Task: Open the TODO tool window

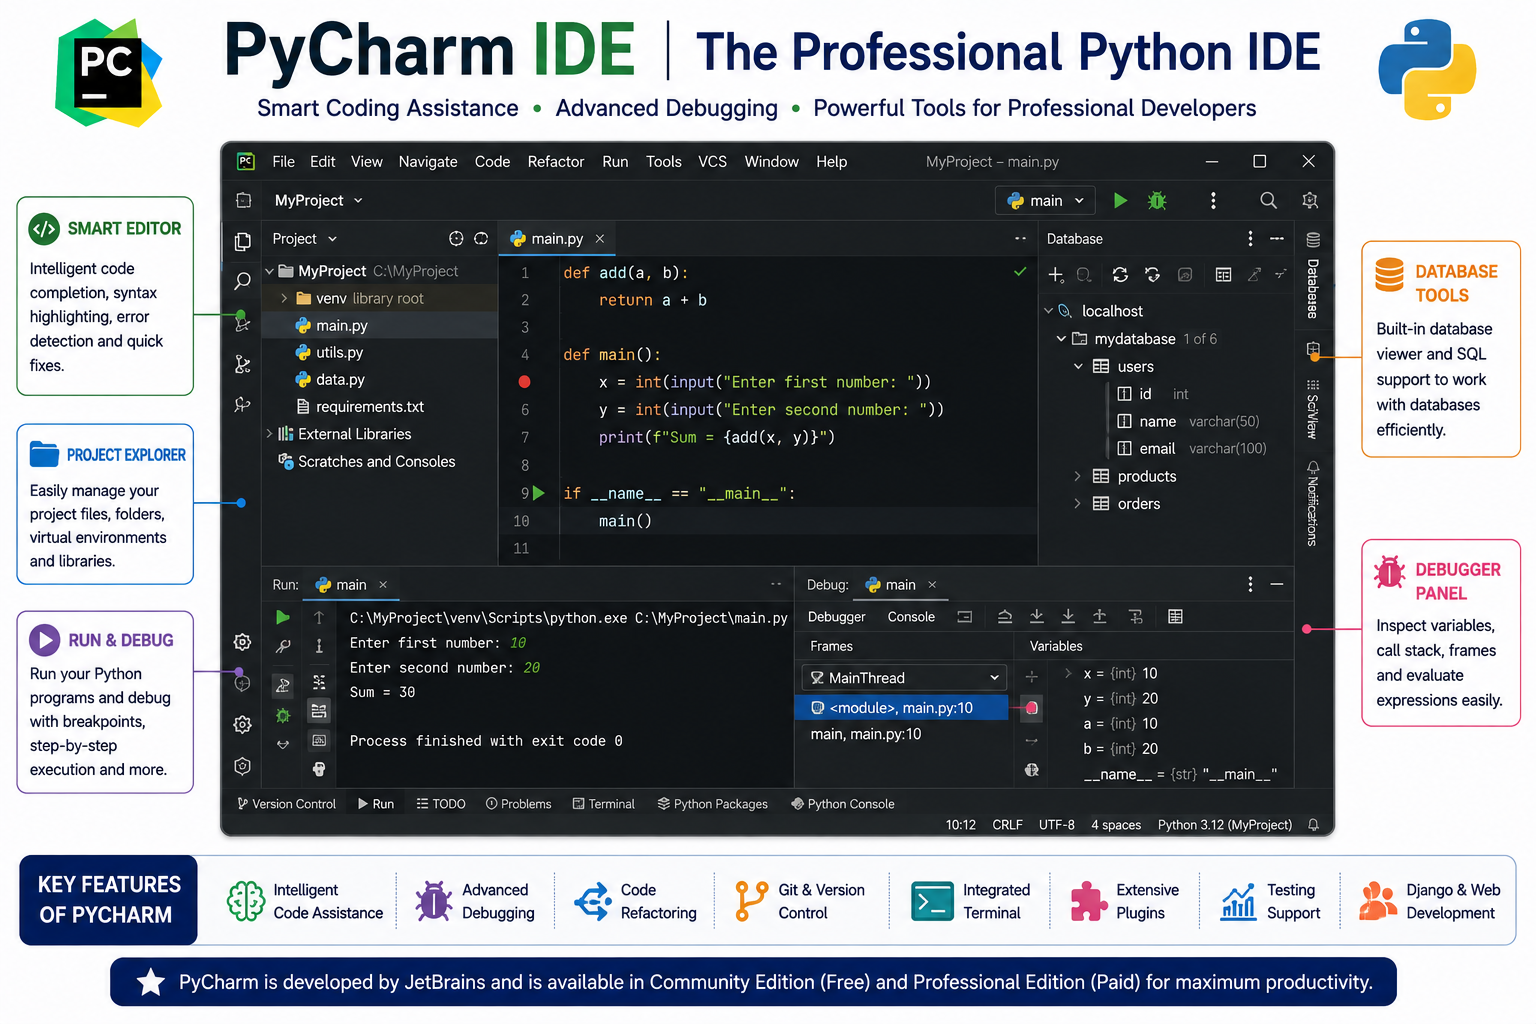Action: [441, 804]
